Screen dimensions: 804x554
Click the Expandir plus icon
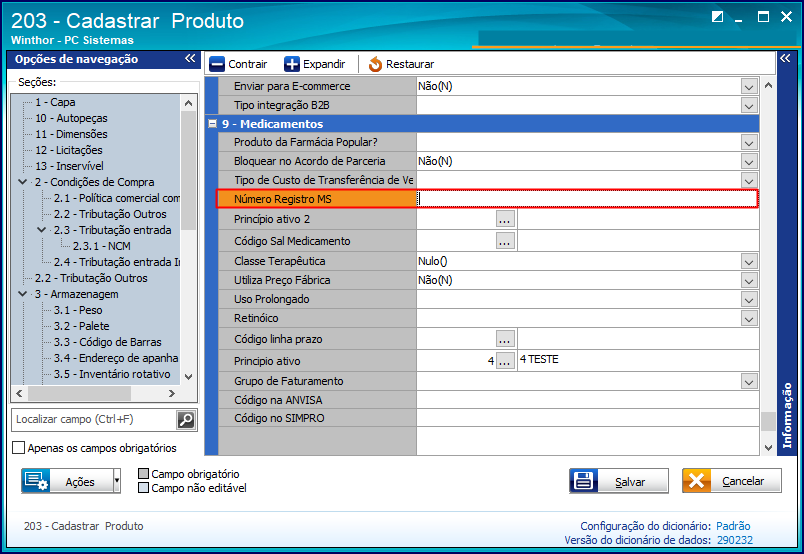[292, 64]
